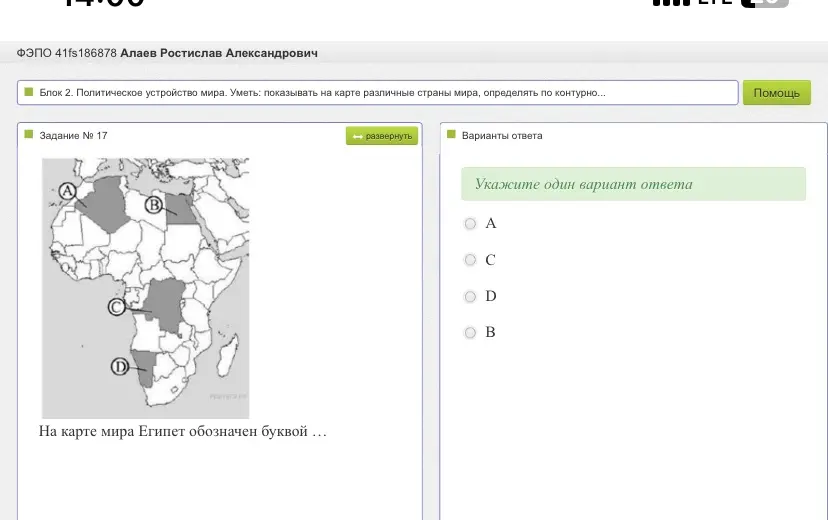Click circled letter B marker on map
This screenshot has height=520, width=828.
(153, 205)
